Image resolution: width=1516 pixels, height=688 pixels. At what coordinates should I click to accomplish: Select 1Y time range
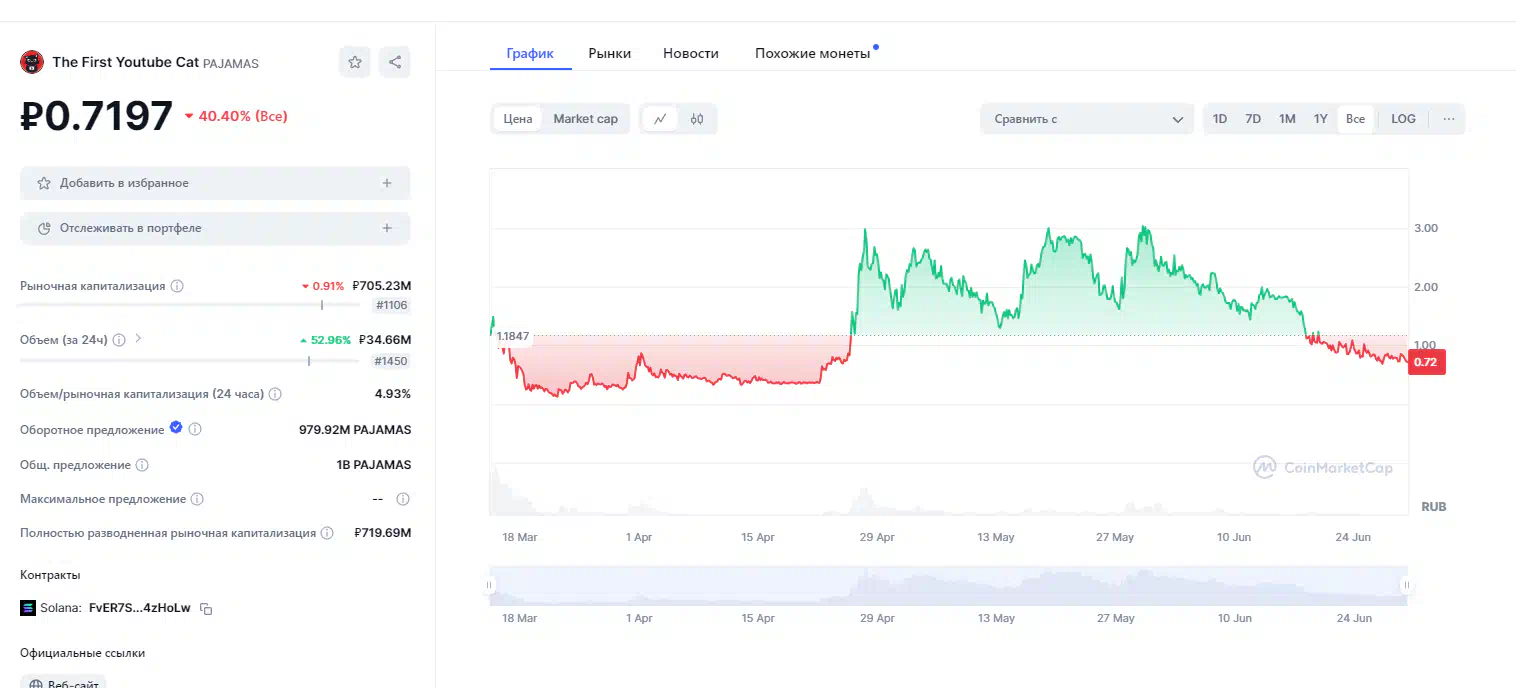(x=1320, y=119)
